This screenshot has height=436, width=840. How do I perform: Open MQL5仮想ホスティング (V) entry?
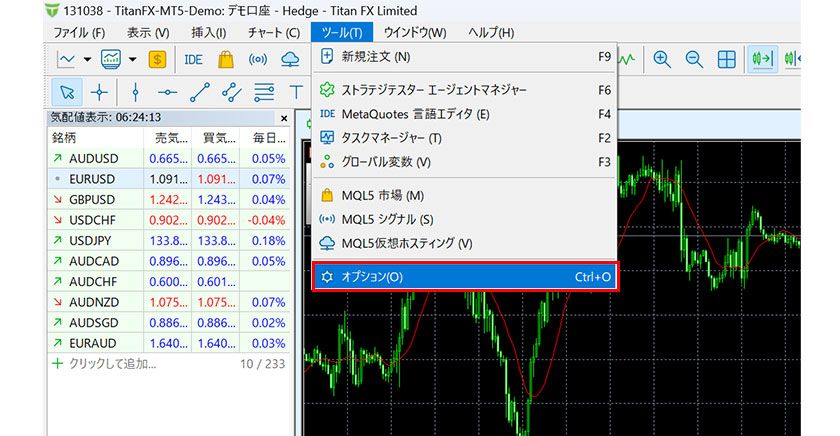[x=464, y=244]
